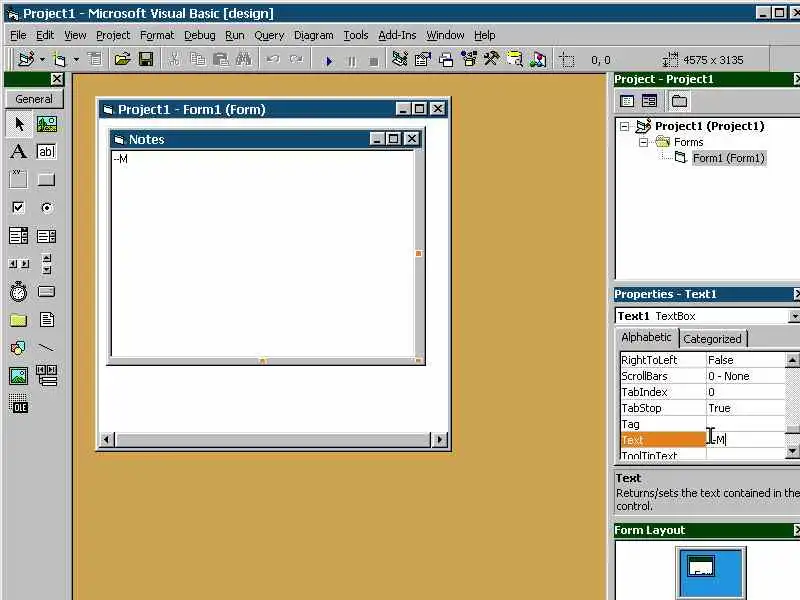Open Form Layout Window toolbar icon
The image size is (800, 600).
[445, 60]
